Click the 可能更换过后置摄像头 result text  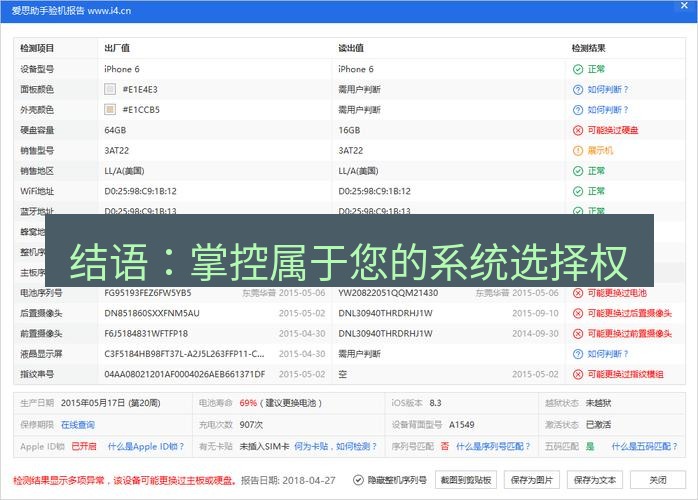(629, 313)
